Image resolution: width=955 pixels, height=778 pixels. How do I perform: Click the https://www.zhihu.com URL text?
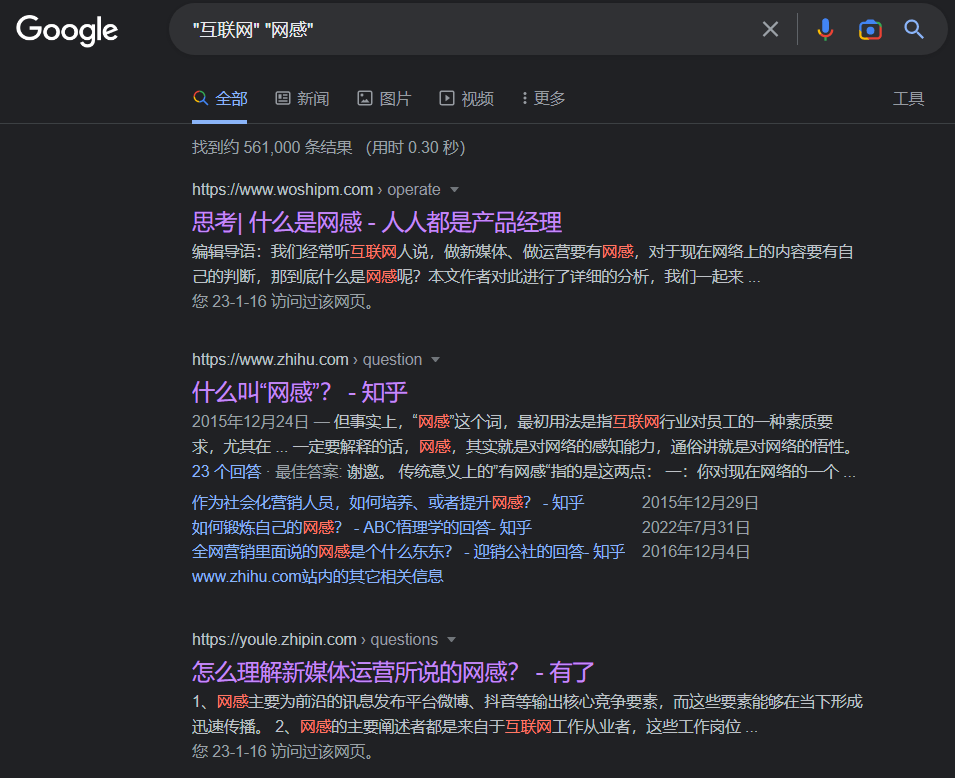pos(270,360)
